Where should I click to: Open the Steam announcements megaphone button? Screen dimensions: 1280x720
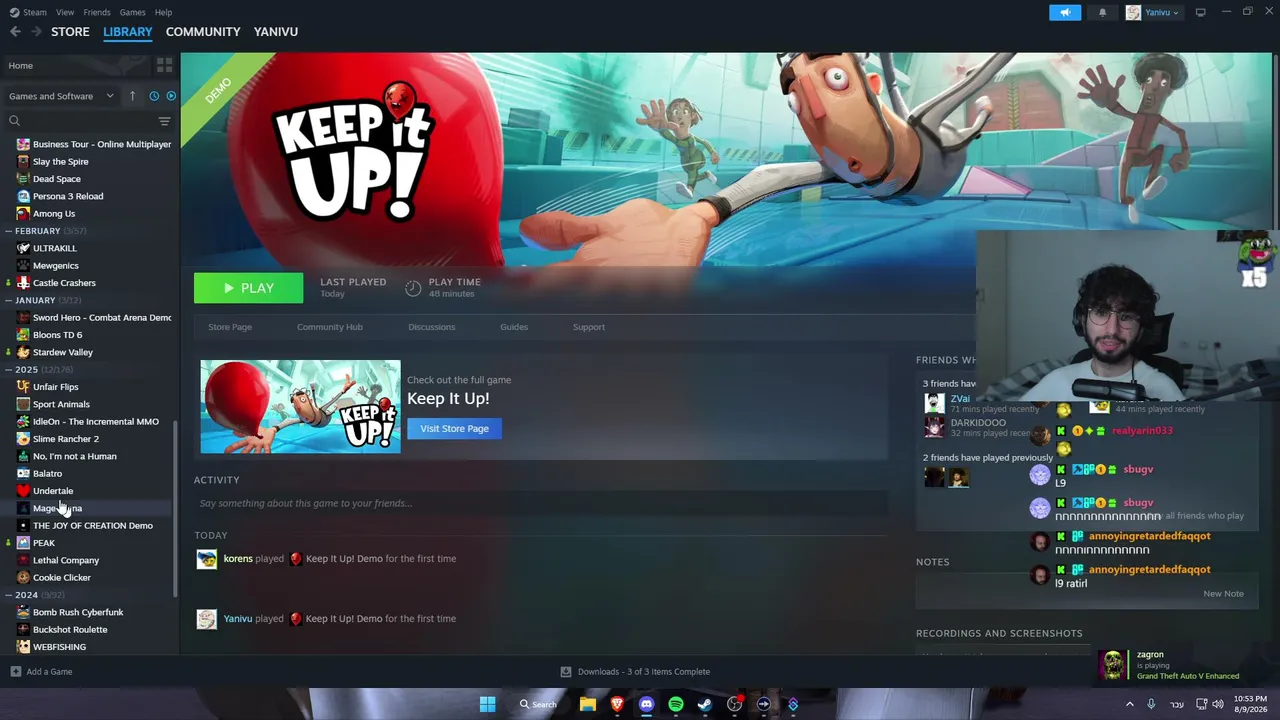pos(1065,12)
